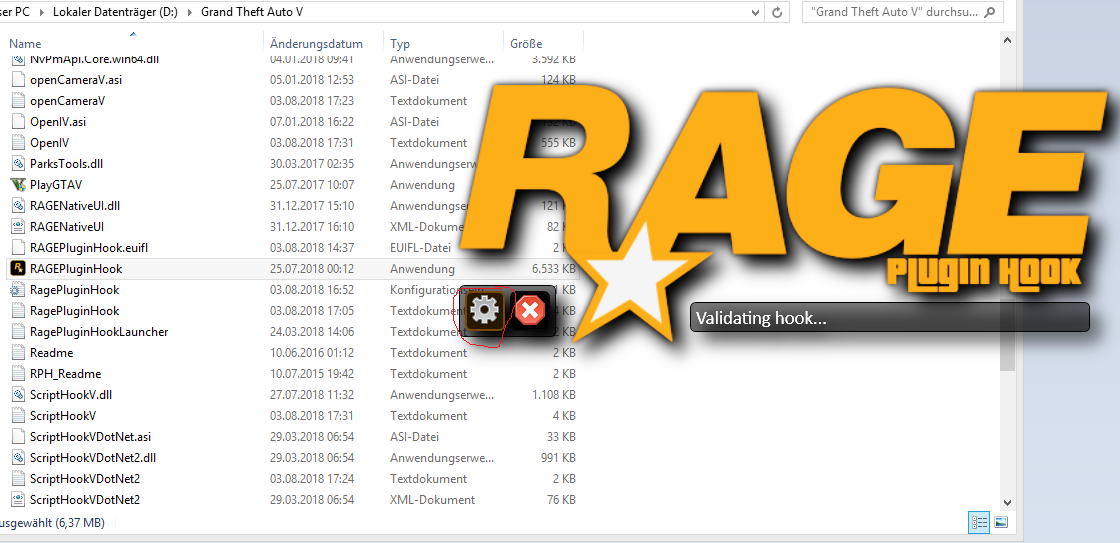Open the address bar history dropdown
The width and height of the screenshot is (1120, 543).
(x=755, y=12)
